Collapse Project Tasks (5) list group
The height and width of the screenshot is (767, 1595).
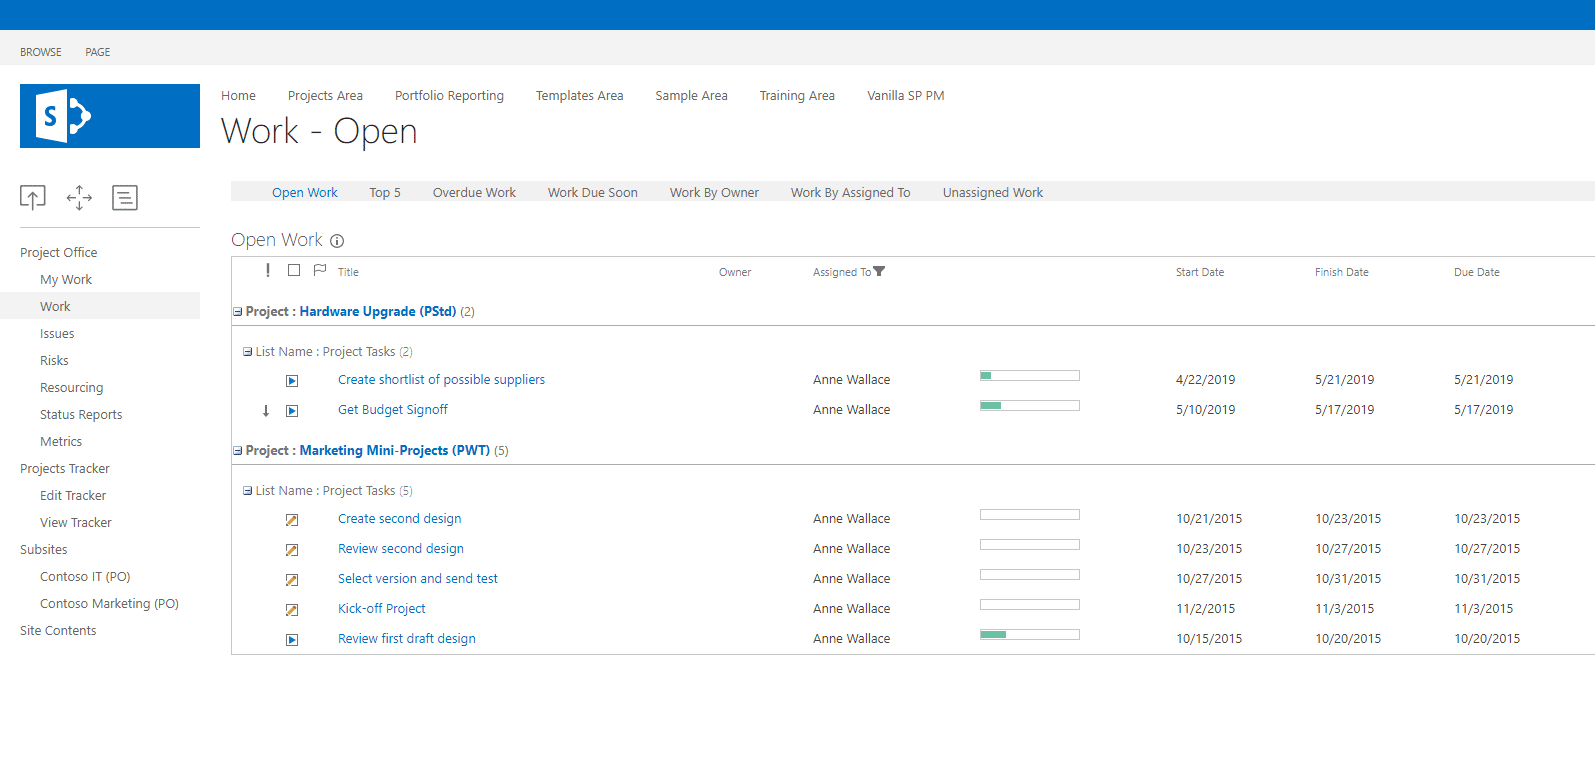248,491
